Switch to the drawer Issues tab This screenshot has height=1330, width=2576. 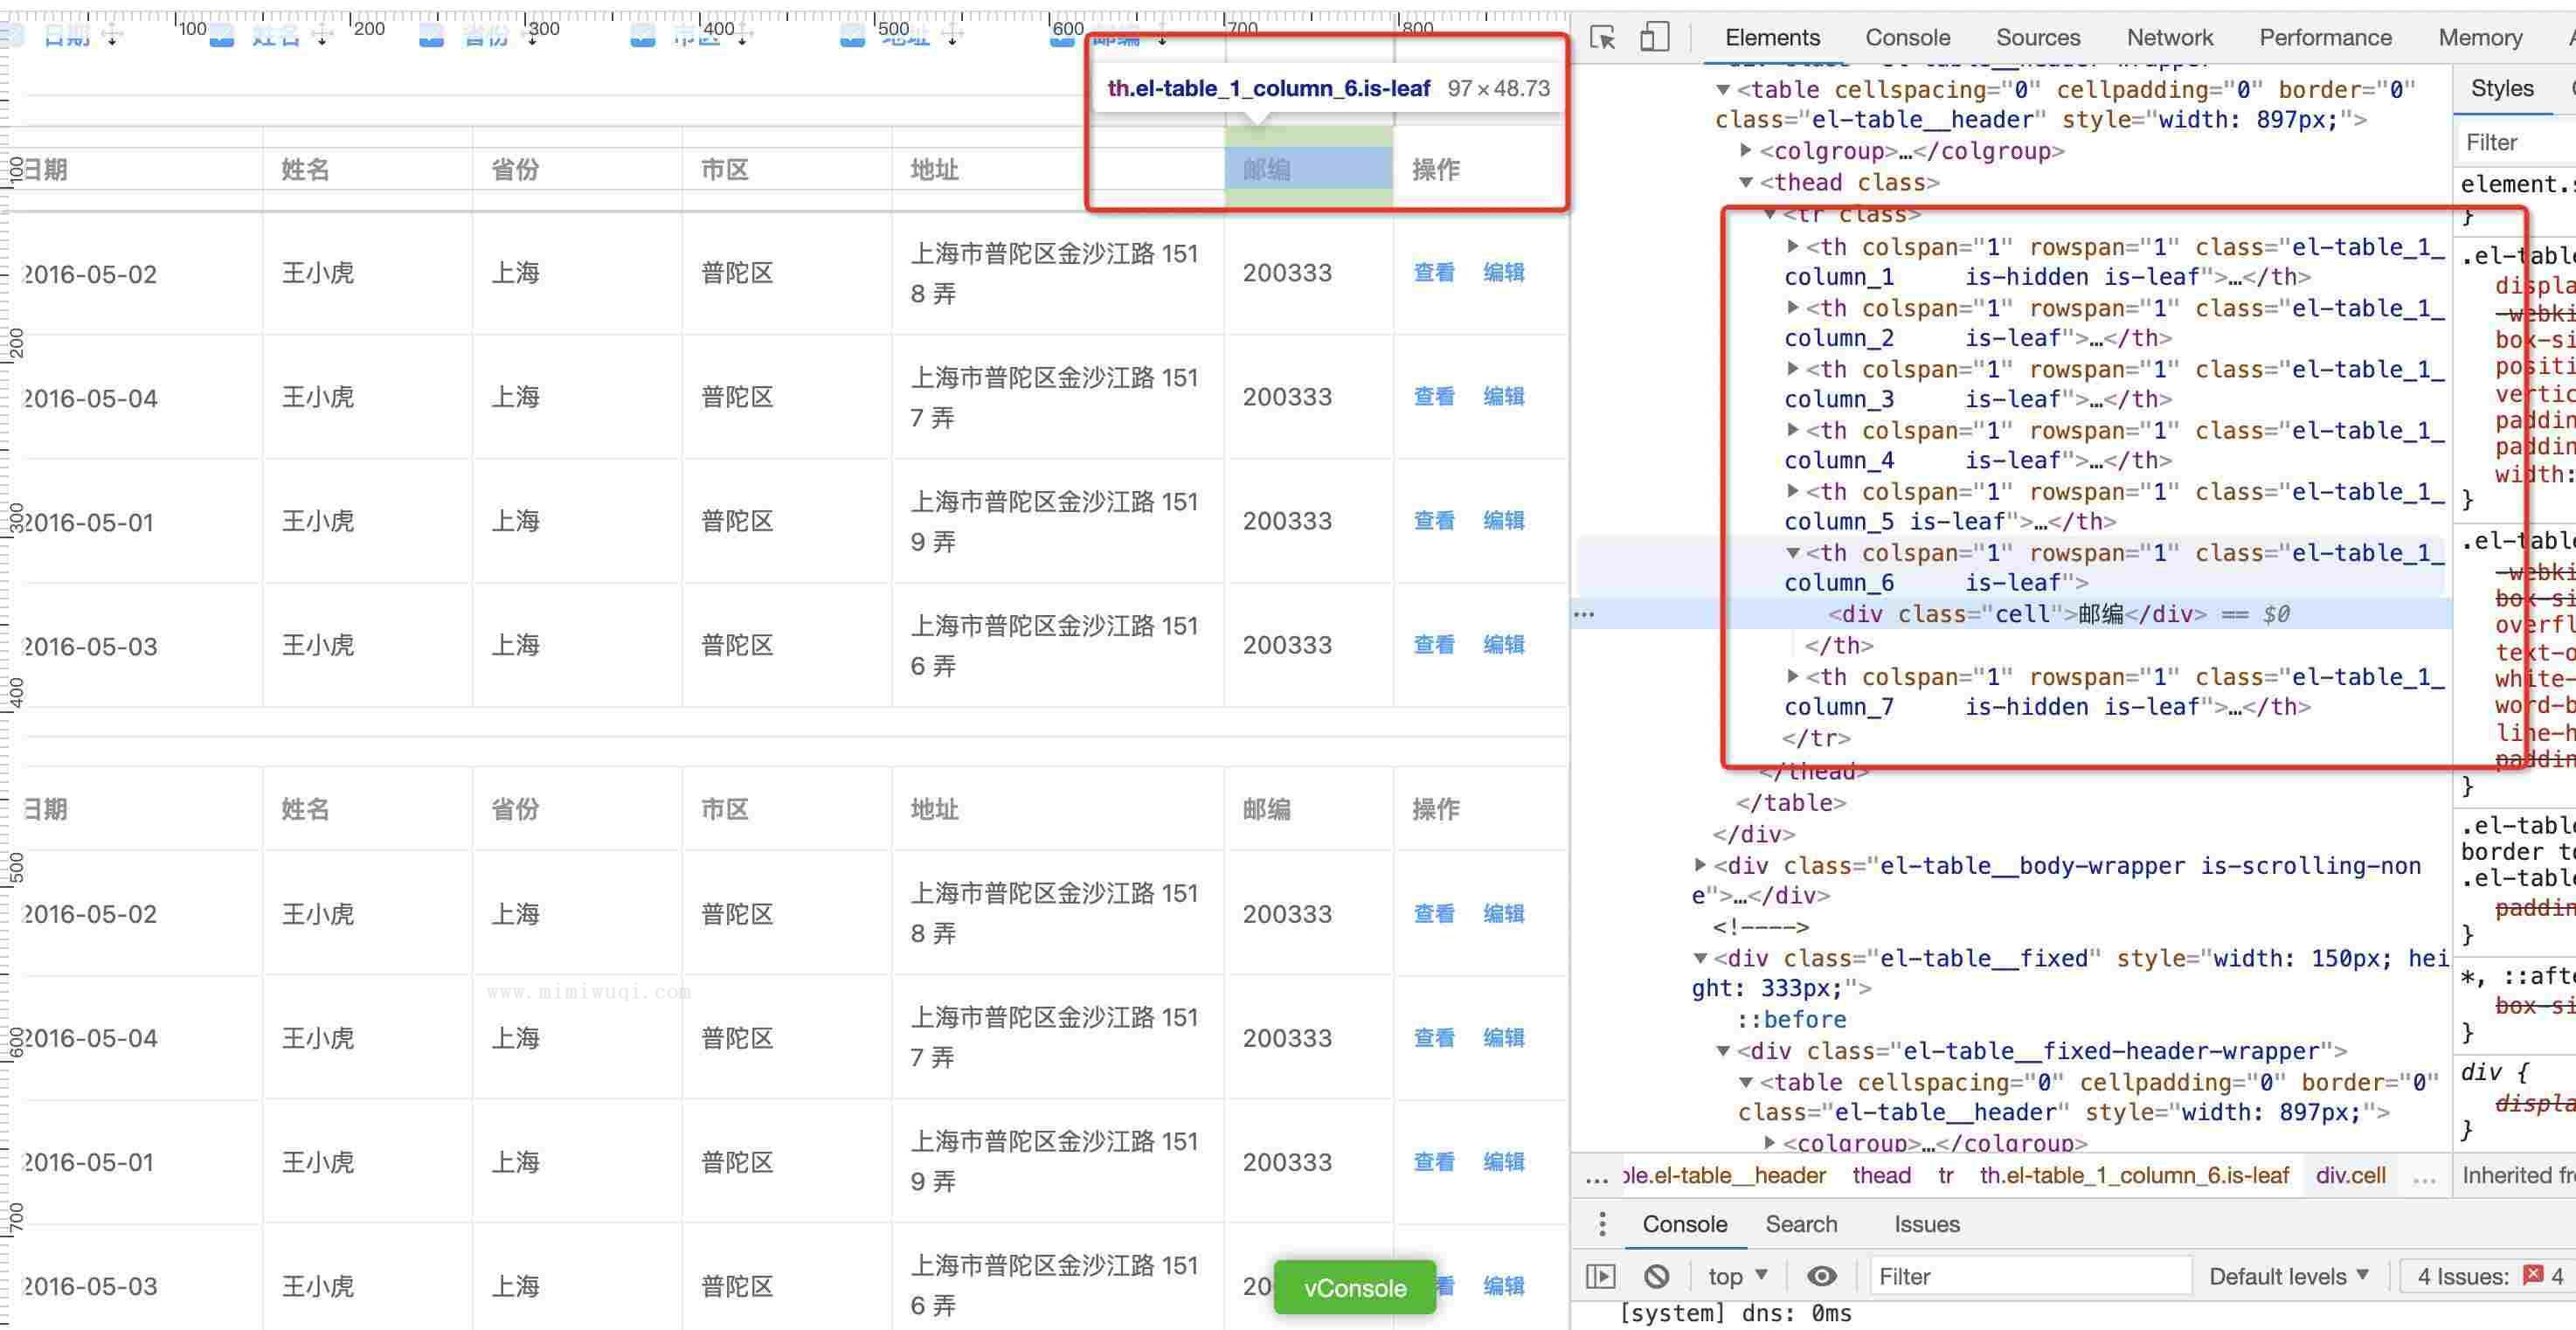click(x=1926, y=1224)
